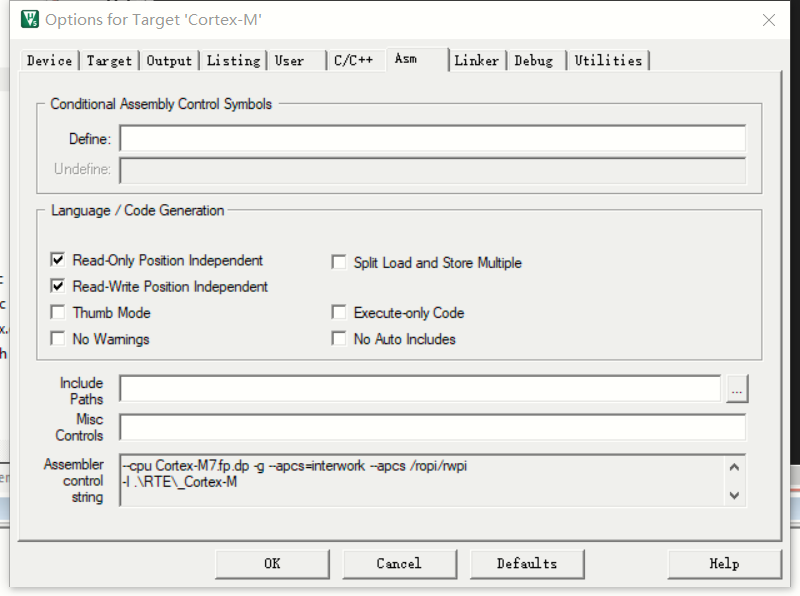Enable Split Load and Store Multiple
This screenshot has width=800, height=596.
point(339,262)
